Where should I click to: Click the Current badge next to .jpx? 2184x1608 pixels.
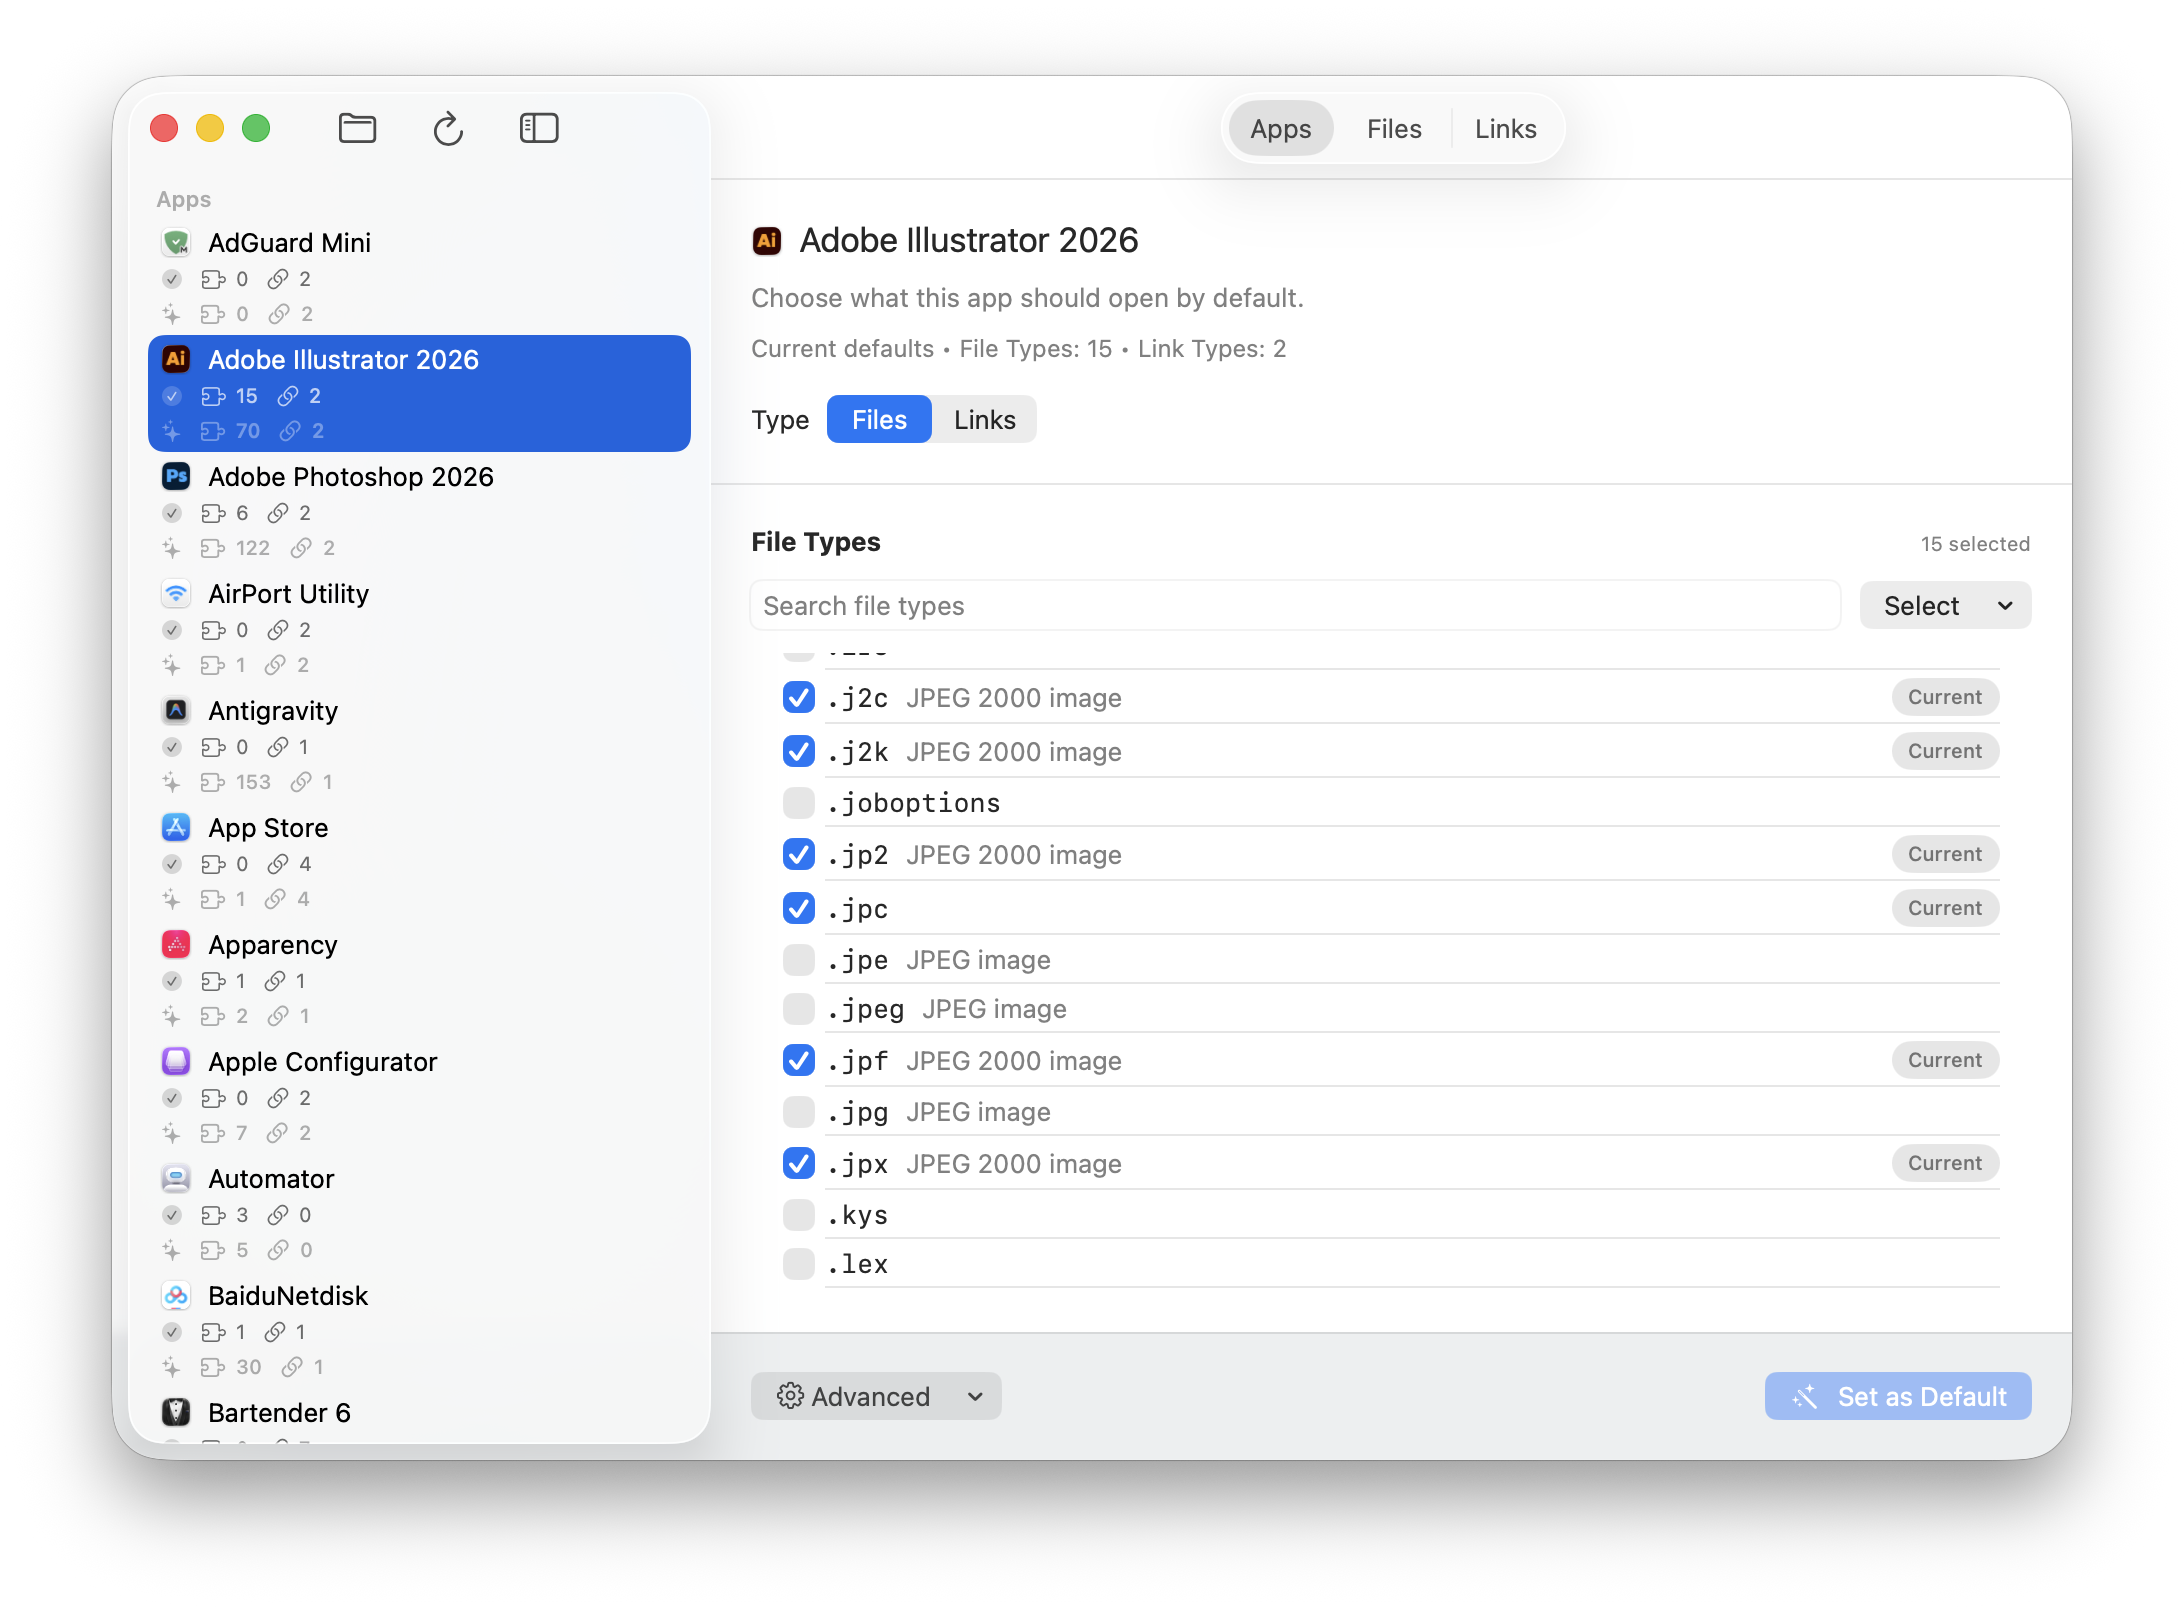click(1944, 1163)
